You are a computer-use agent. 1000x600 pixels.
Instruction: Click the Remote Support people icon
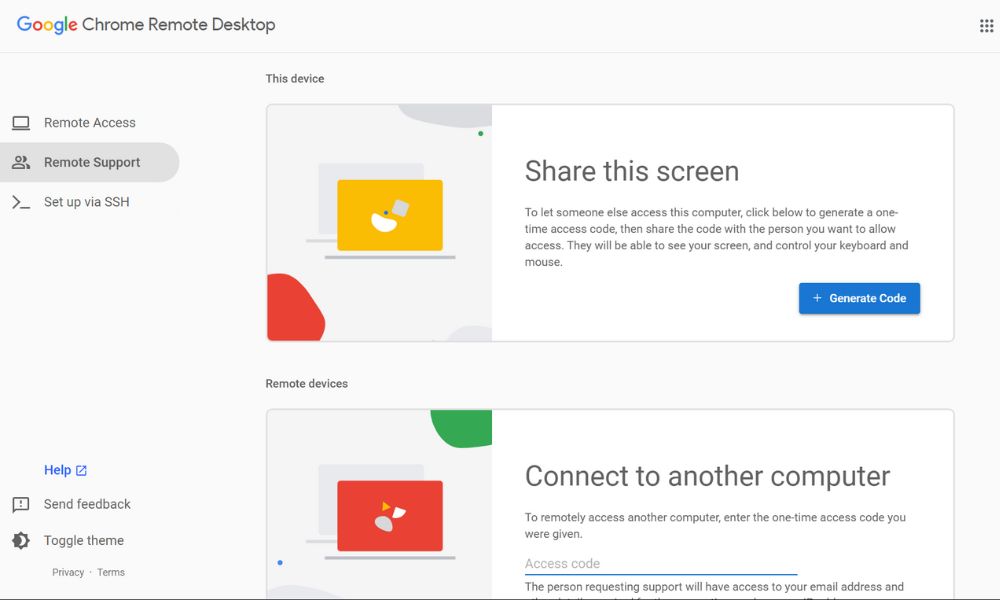(x=21, y=162)
